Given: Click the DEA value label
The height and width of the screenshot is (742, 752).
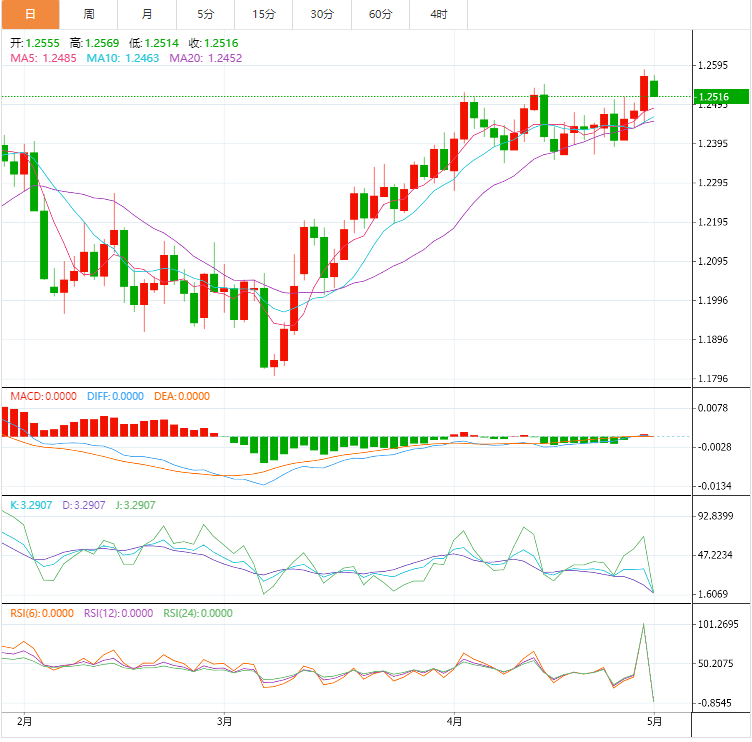Looking at the screenshot, I should pyautogui.click(x=182, y=396).
